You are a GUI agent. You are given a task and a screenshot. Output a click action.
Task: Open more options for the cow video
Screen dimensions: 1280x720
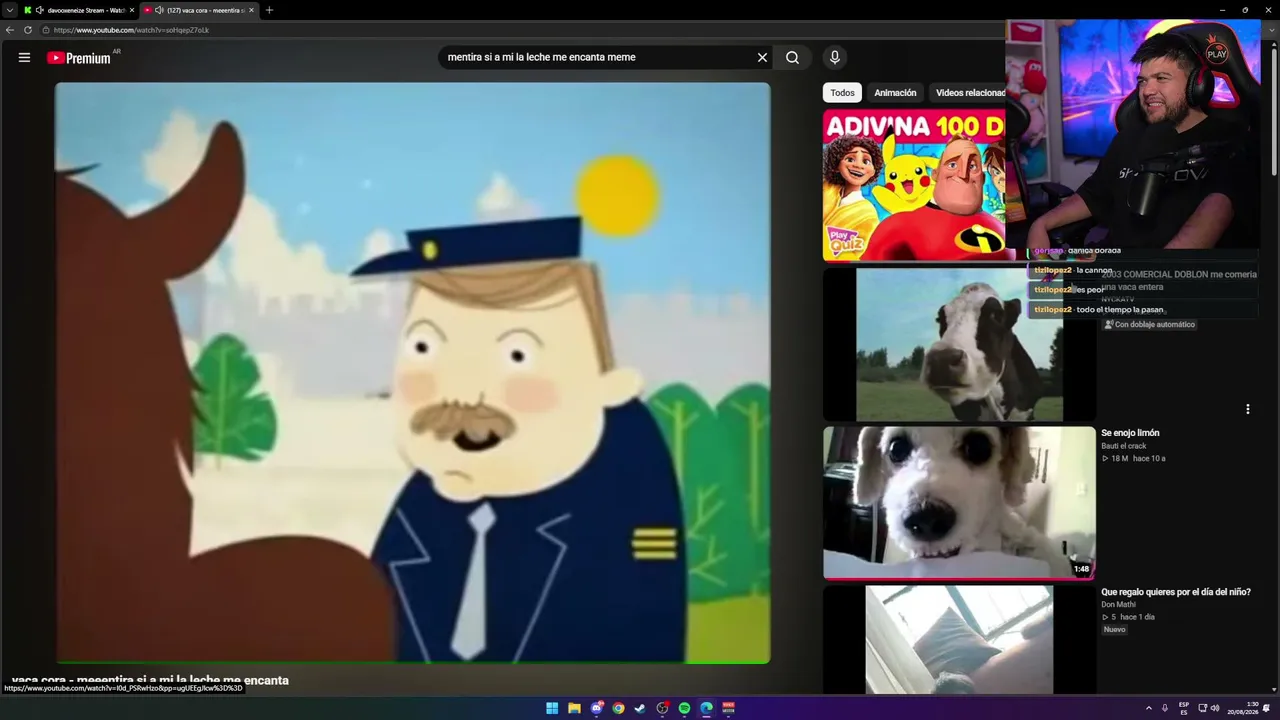click(1247, 409)
